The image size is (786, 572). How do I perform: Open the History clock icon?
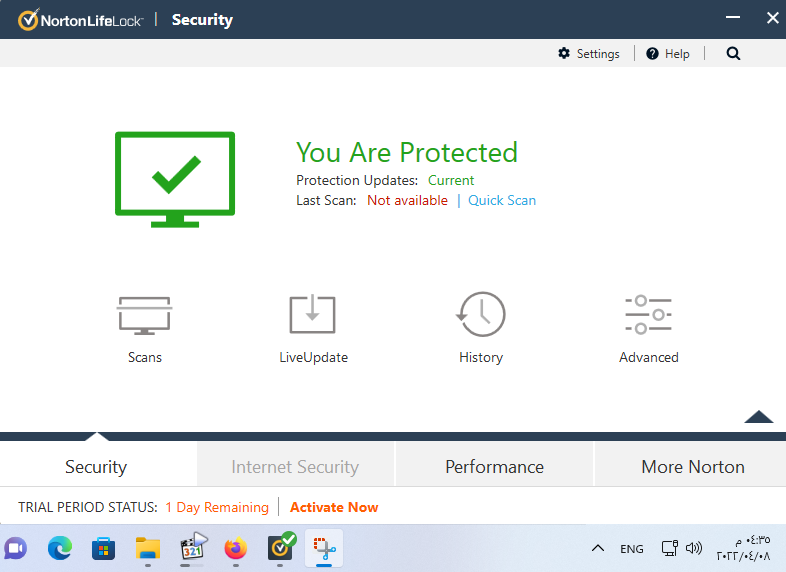pyautogui.click(x=481, y=314)
